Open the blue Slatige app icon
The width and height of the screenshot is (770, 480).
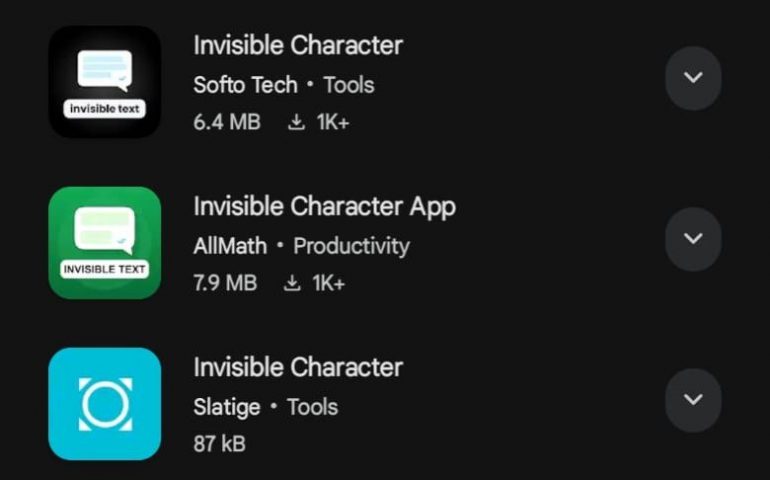tap(105, 404)
